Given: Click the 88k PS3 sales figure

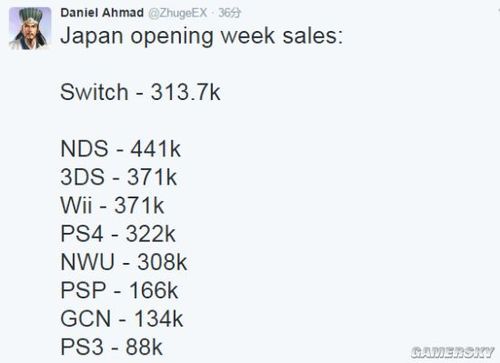Looking at the screenshot, I should pyautogui.click(x=144, y=347).
